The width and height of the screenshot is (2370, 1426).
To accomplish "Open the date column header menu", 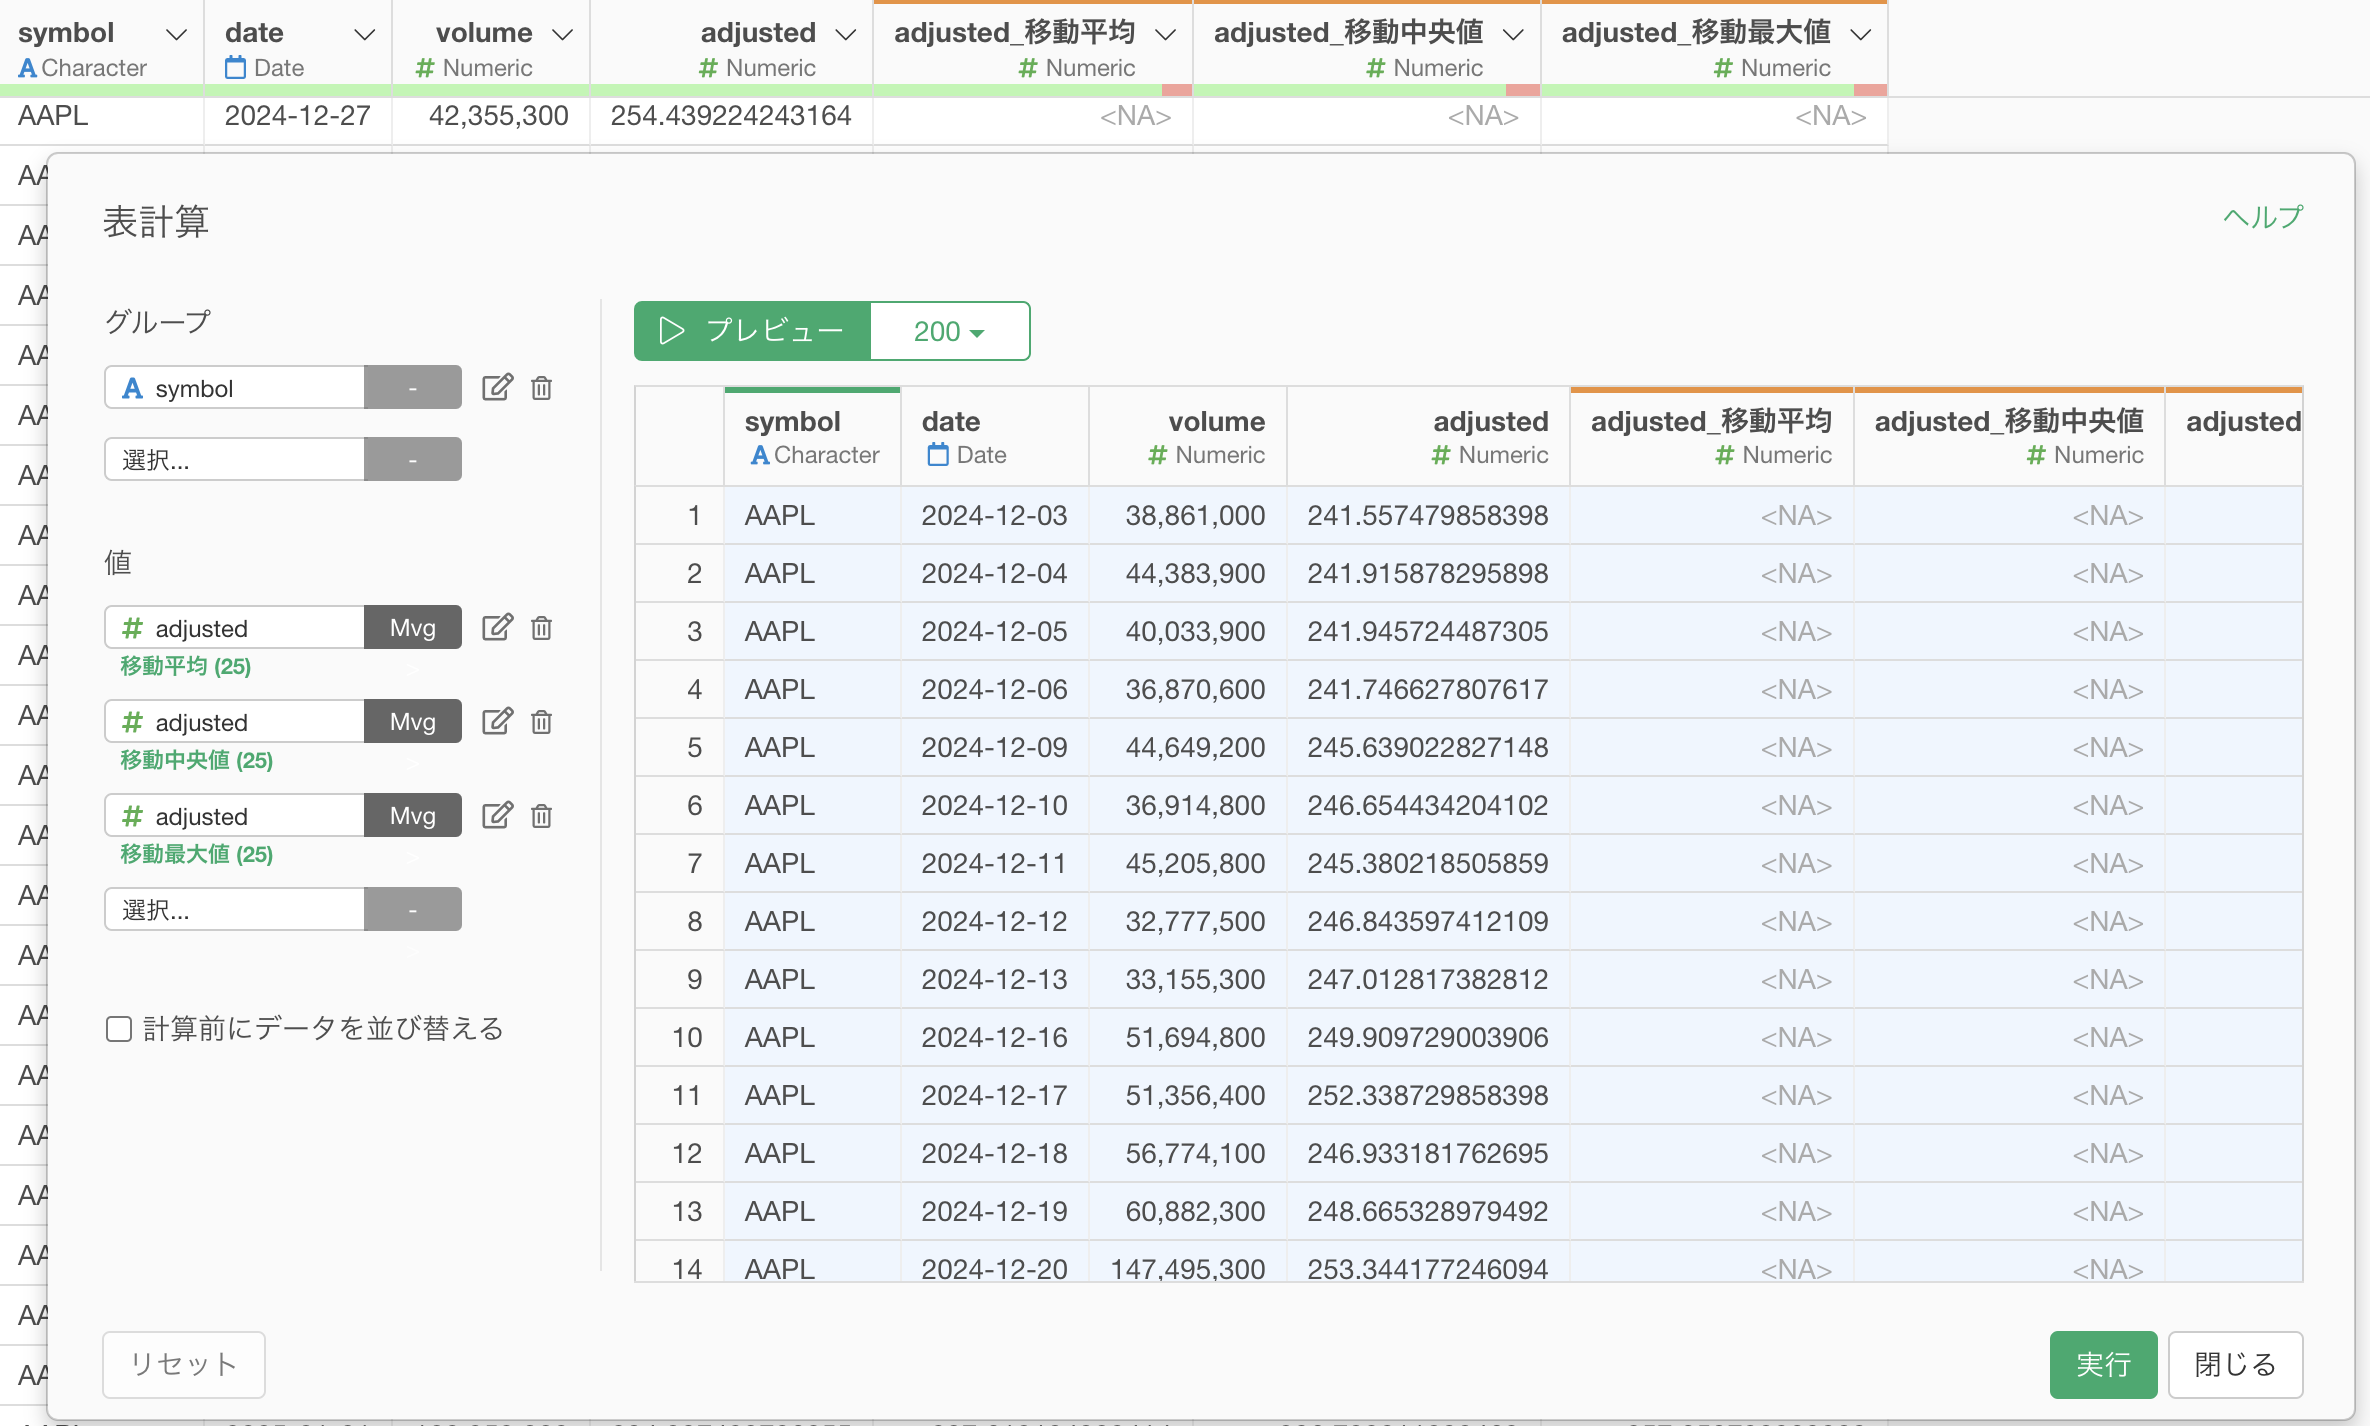I will pyautogui.click(x=365, y=34).
